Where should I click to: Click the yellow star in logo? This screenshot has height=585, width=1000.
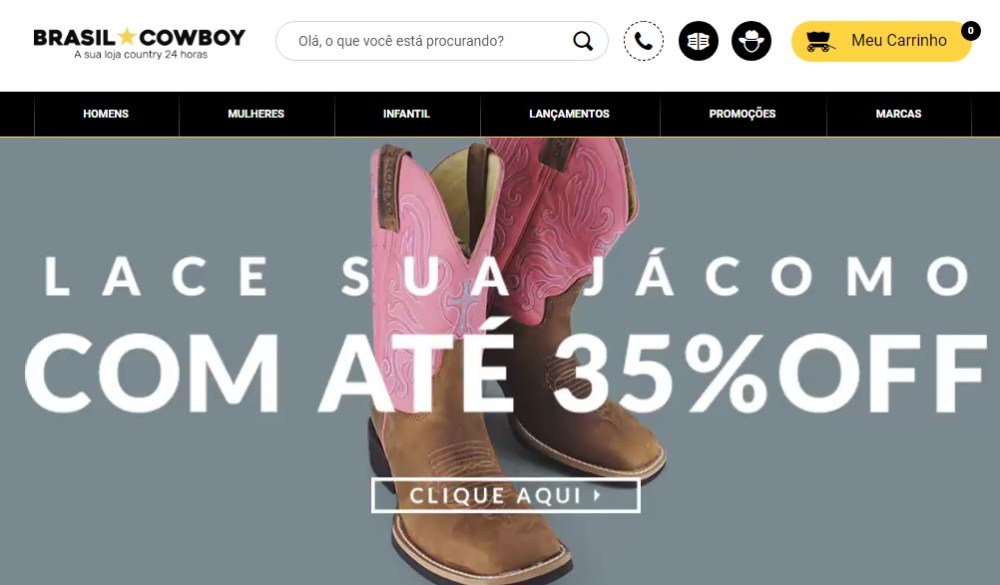(127, 36)
